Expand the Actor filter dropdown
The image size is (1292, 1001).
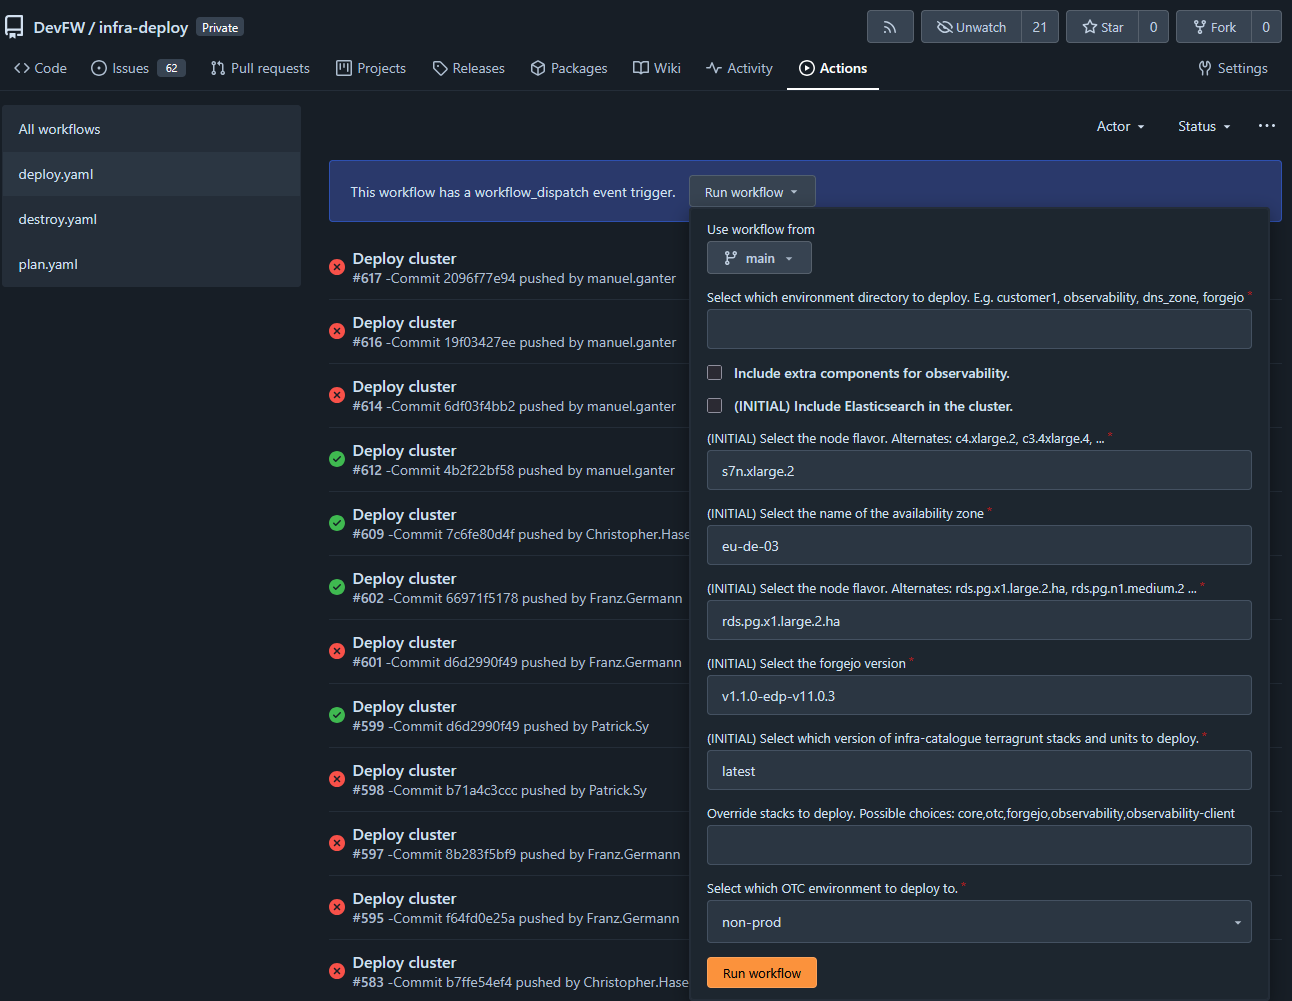pos(1120,126)
